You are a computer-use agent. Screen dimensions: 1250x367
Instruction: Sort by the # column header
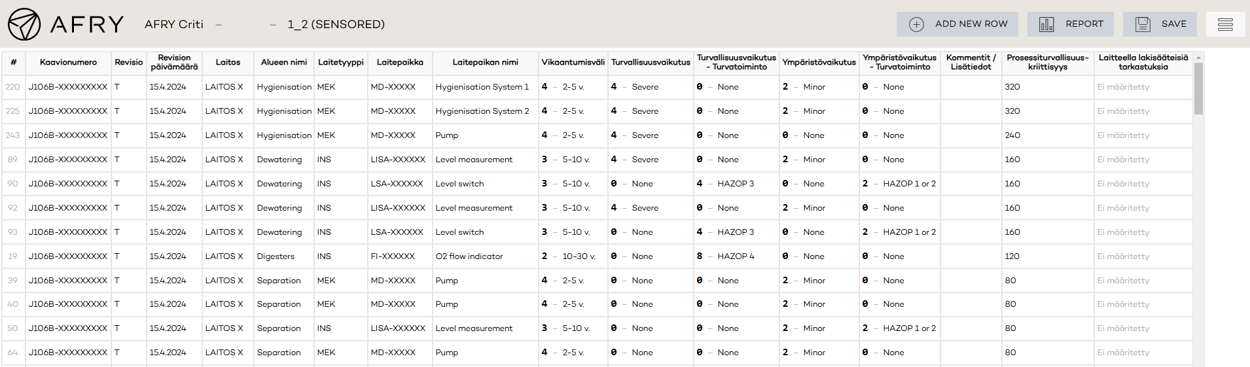14,62
